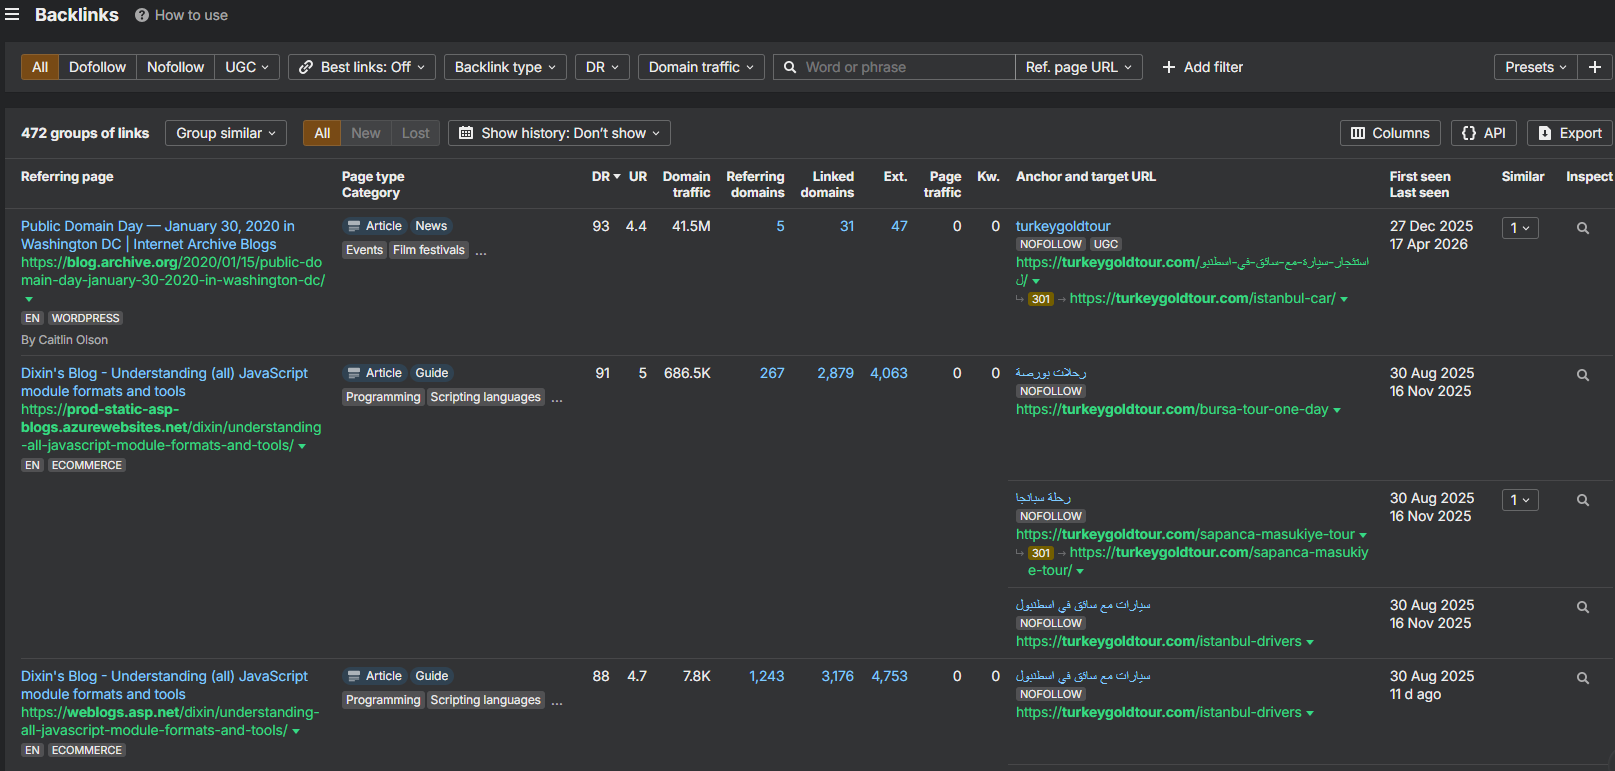Click the Word or phrase search icon
The height and width of the screenshot is (771, 1615).
click(790, 67)
